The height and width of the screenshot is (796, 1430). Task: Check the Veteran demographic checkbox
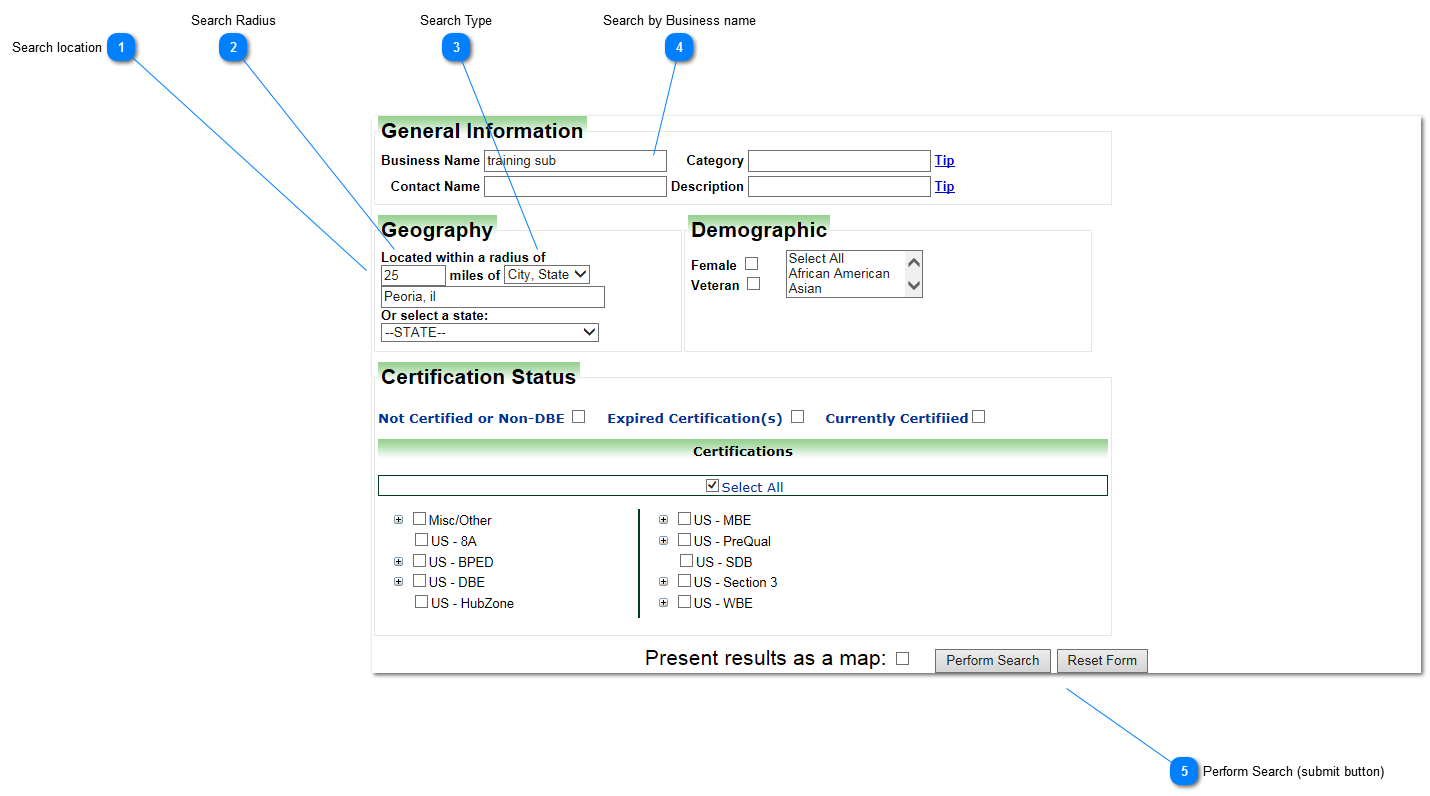click(x=754, y=284)
